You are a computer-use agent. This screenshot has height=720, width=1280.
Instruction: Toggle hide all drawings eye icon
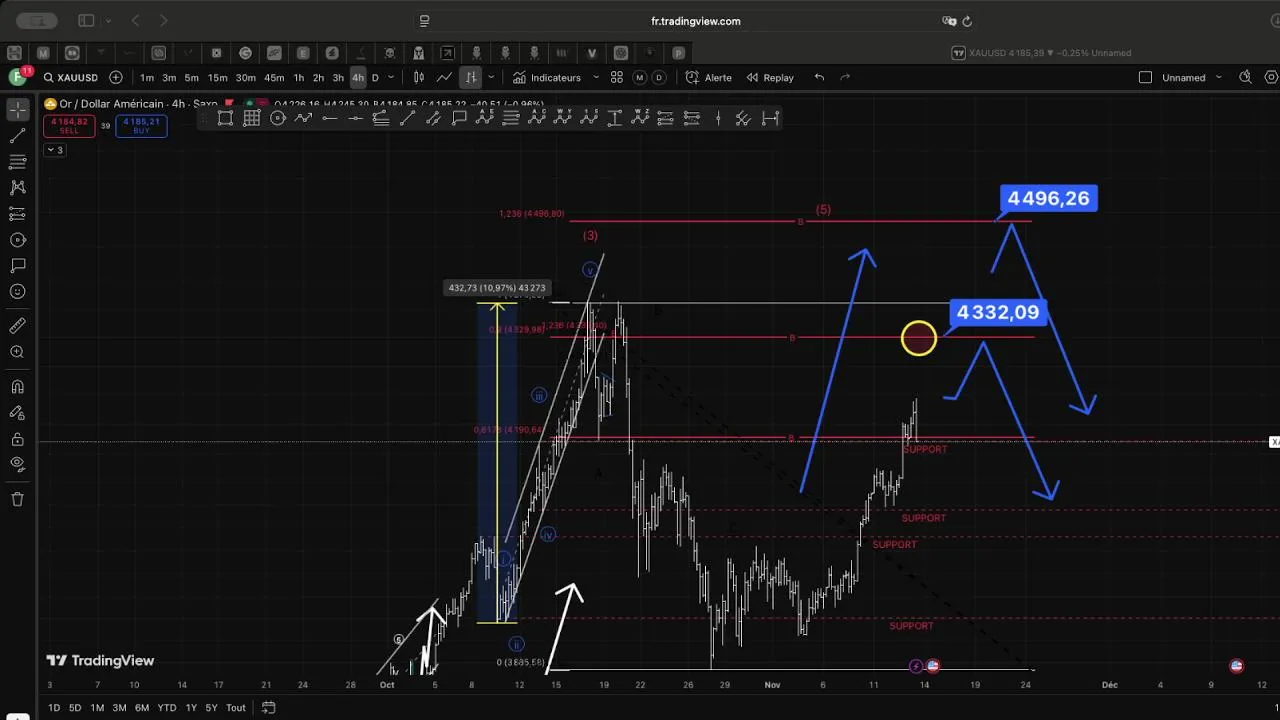(17, 464)
